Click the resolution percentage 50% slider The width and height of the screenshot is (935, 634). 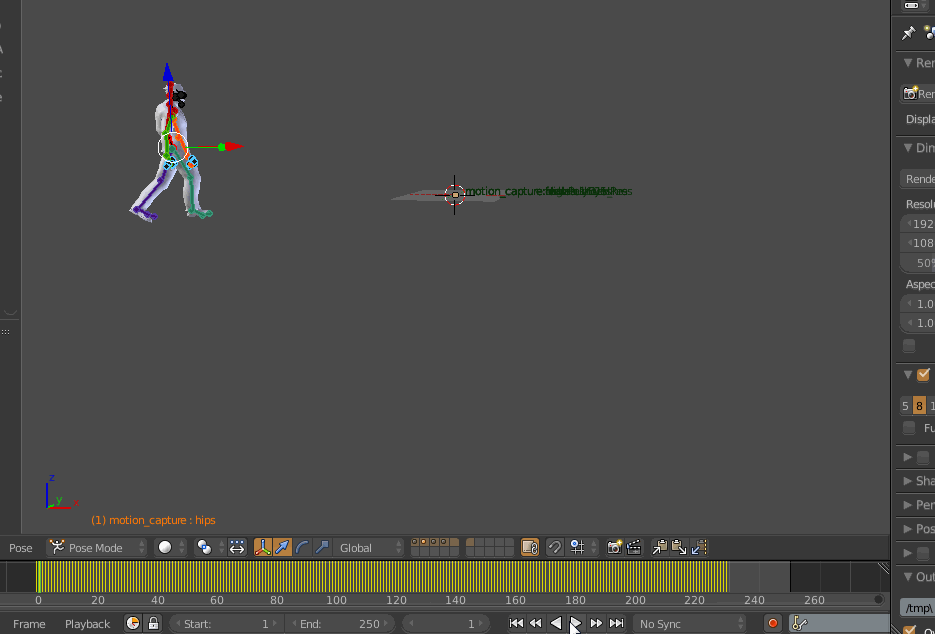[917, 262]
